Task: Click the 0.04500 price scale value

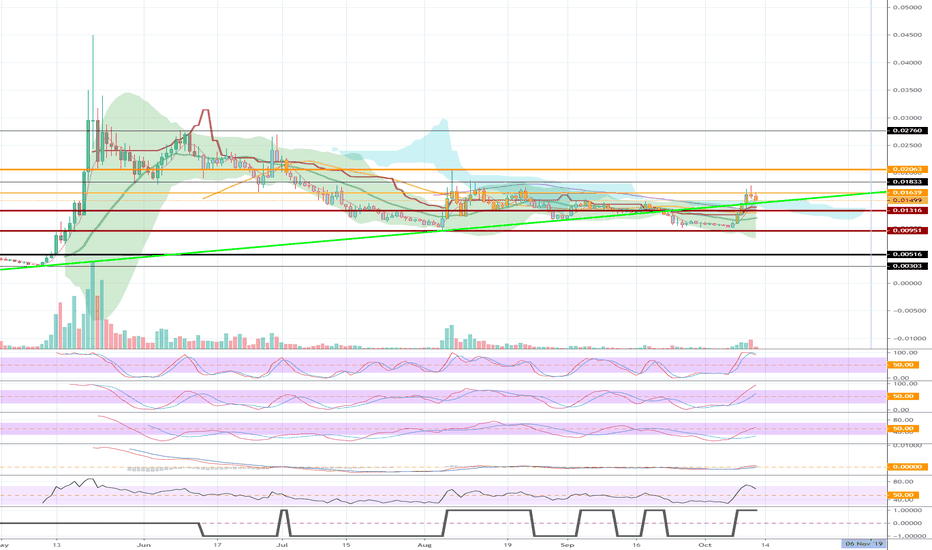Action: pyautogui.click(x=908, y=35)
